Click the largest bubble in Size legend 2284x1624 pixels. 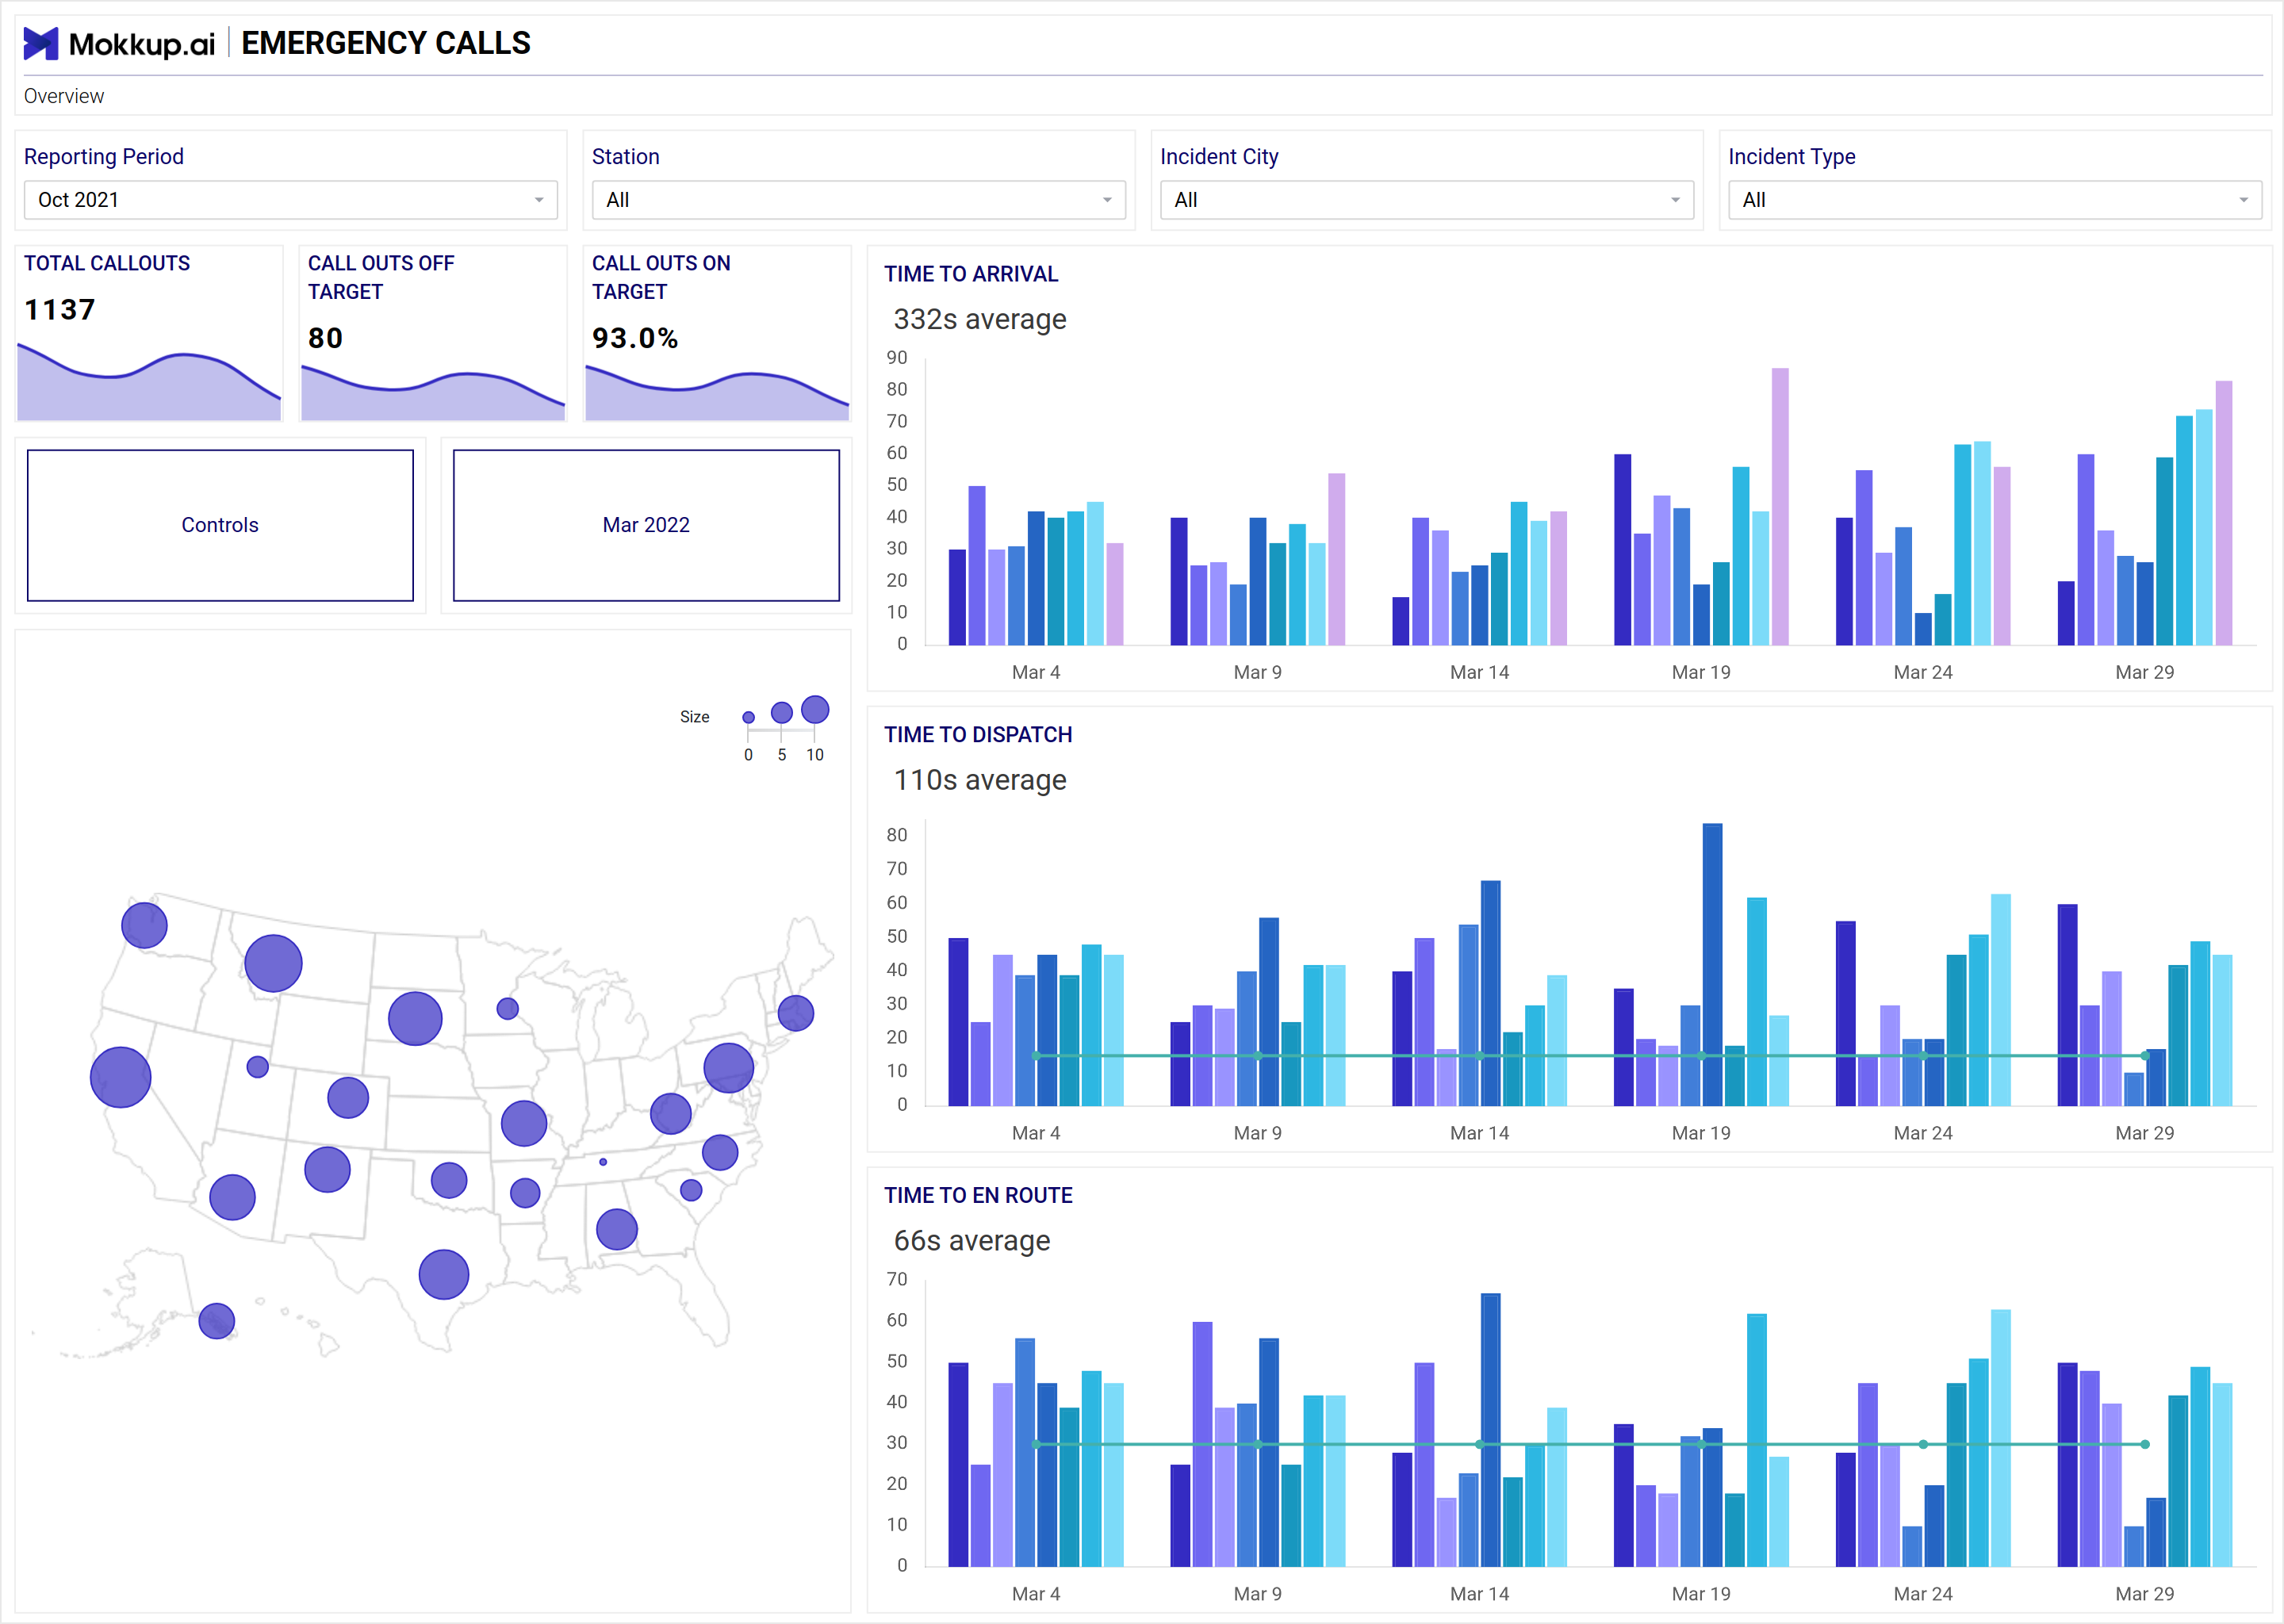[816, 709]
